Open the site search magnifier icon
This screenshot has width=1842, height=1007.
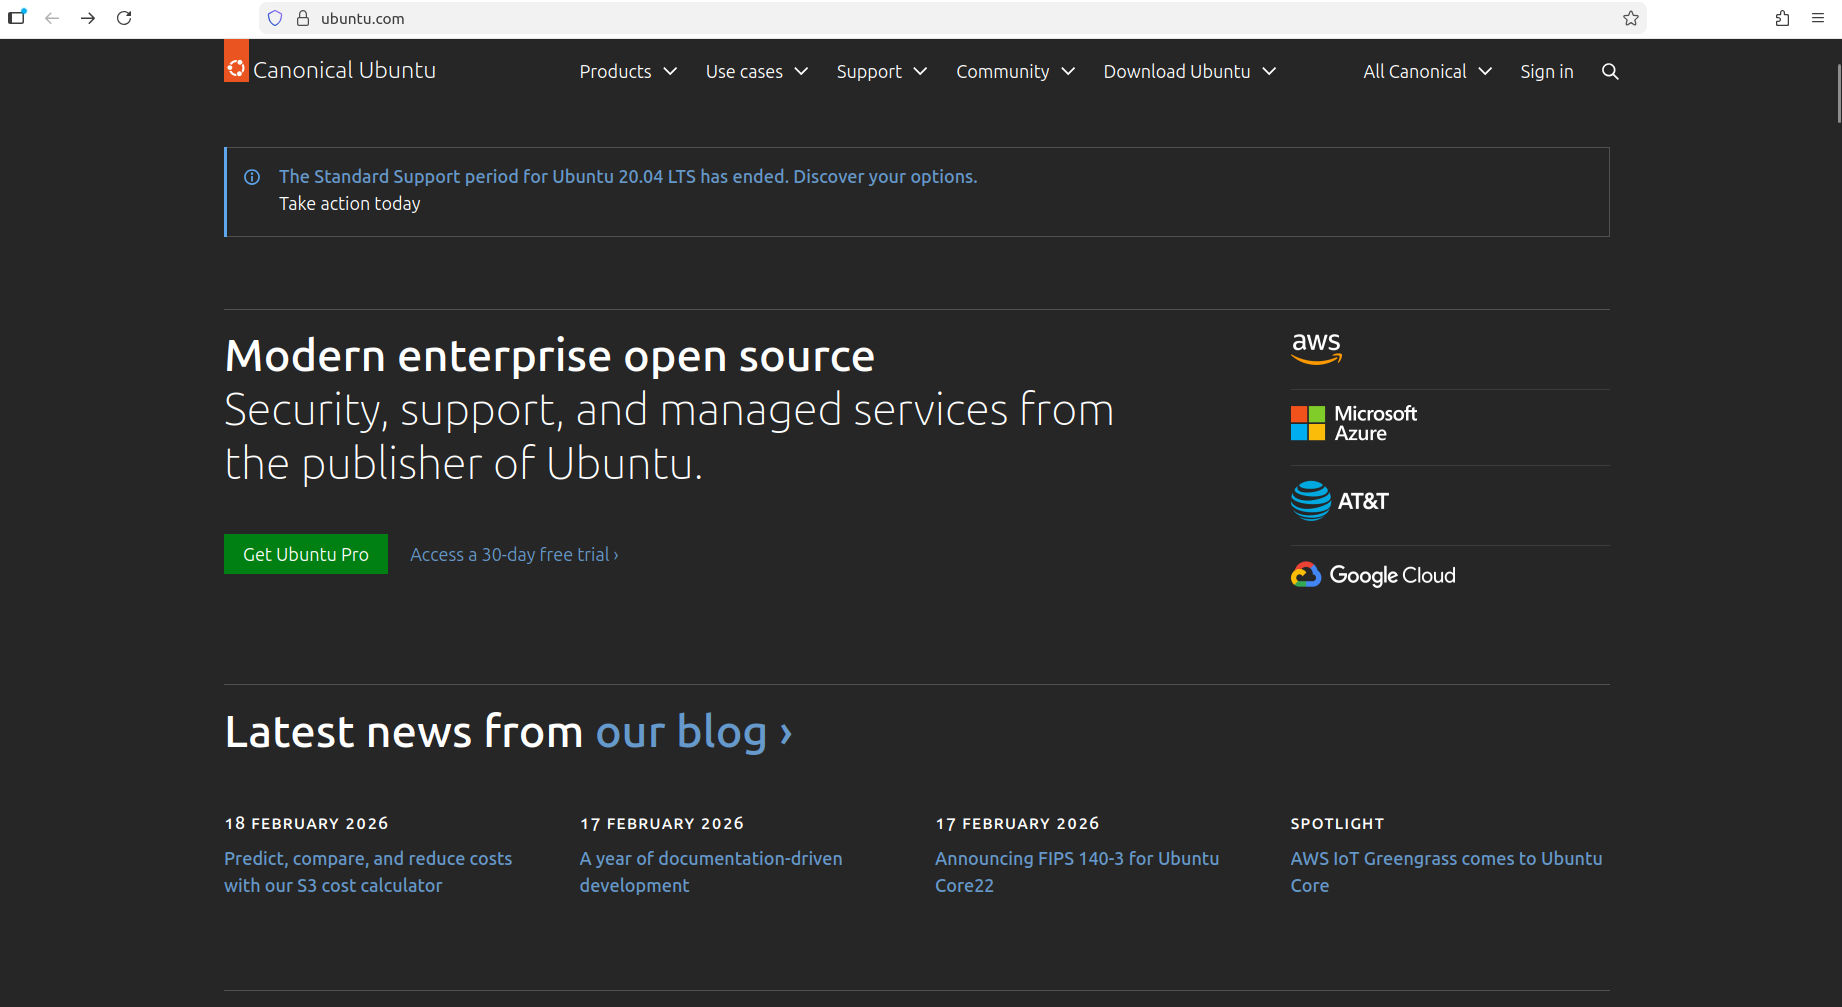pyautogui.click(x=1610, y=71)
